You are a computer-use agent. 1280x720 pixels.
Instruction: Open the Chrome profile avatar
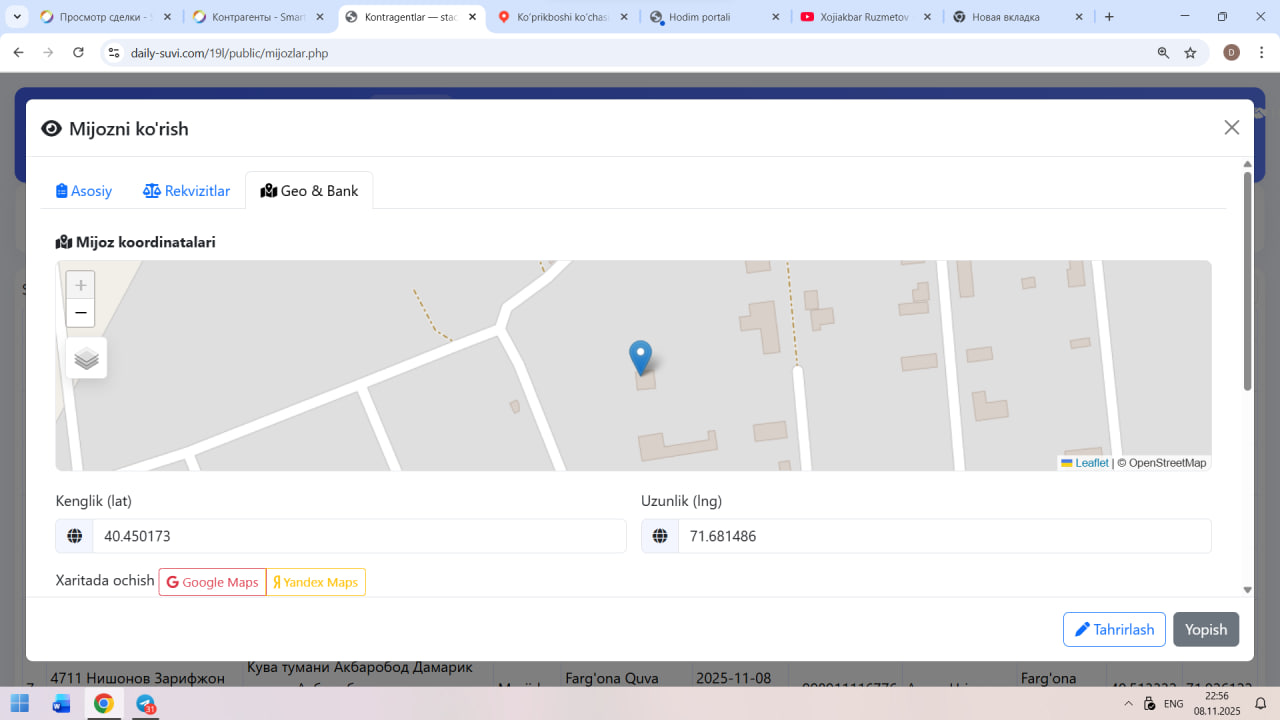click(1232, 53)
